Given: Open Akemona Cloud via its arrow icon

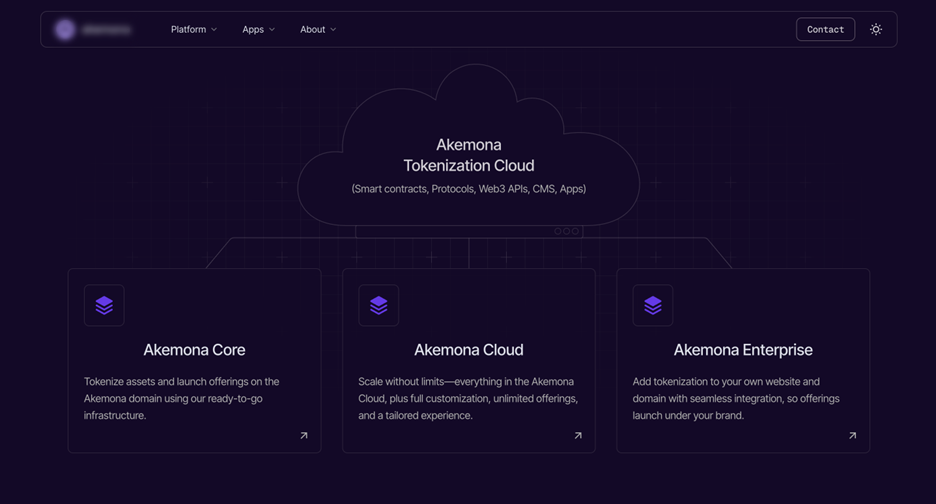Looking at the screenshot, I should [578, 436].
